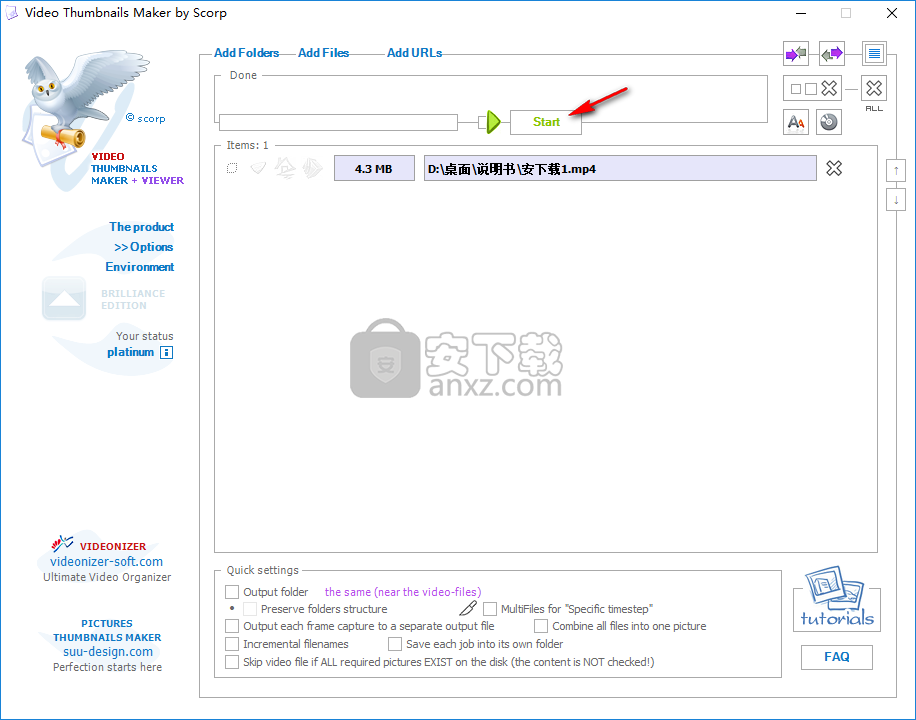
Task: Toggle Incremental filenames checkbox
Action: click(232, 644)
